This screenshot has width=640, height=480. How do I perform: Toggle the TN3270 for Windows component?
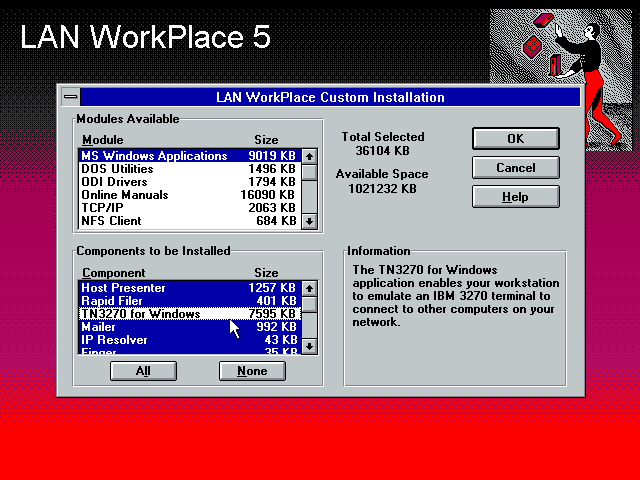click(x=189, y=314)
